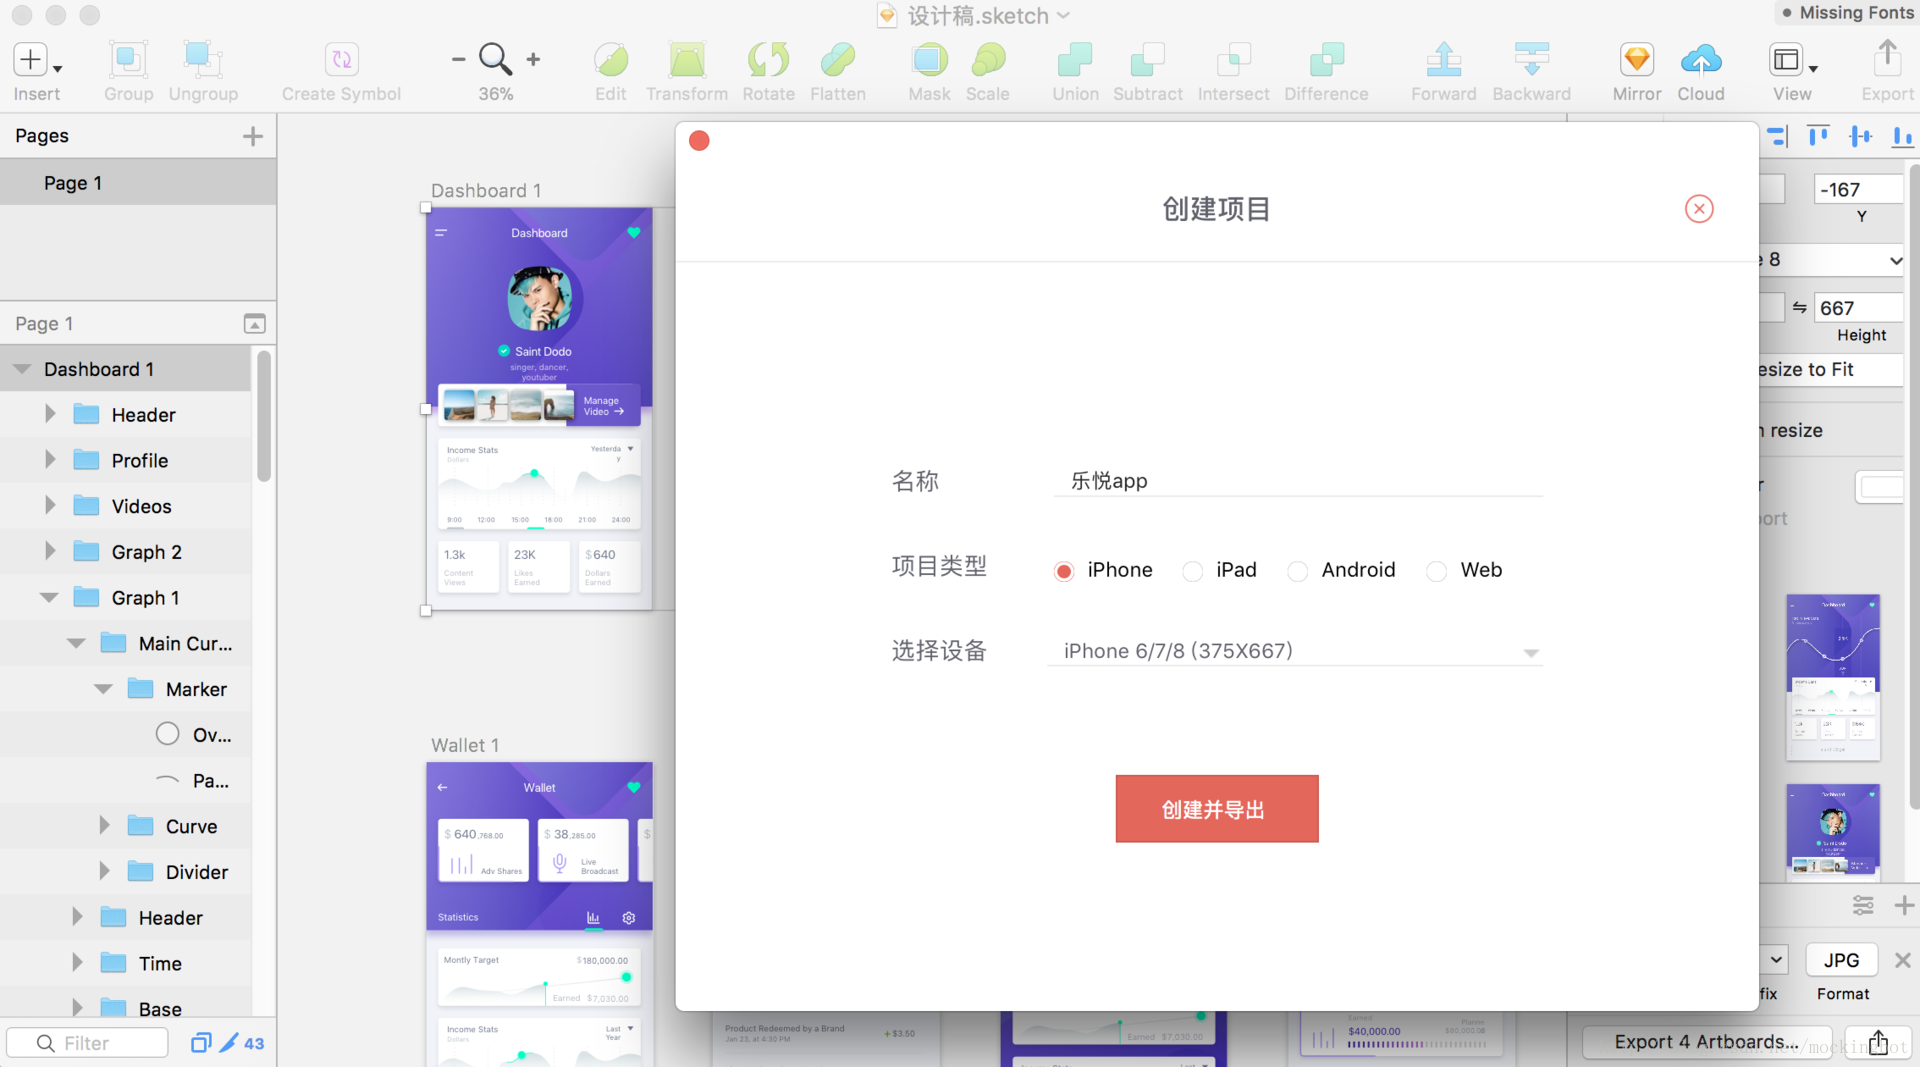1920x1067 pixels.
Task: Click the first export preview thumbnail
Action: [1833, 677]
